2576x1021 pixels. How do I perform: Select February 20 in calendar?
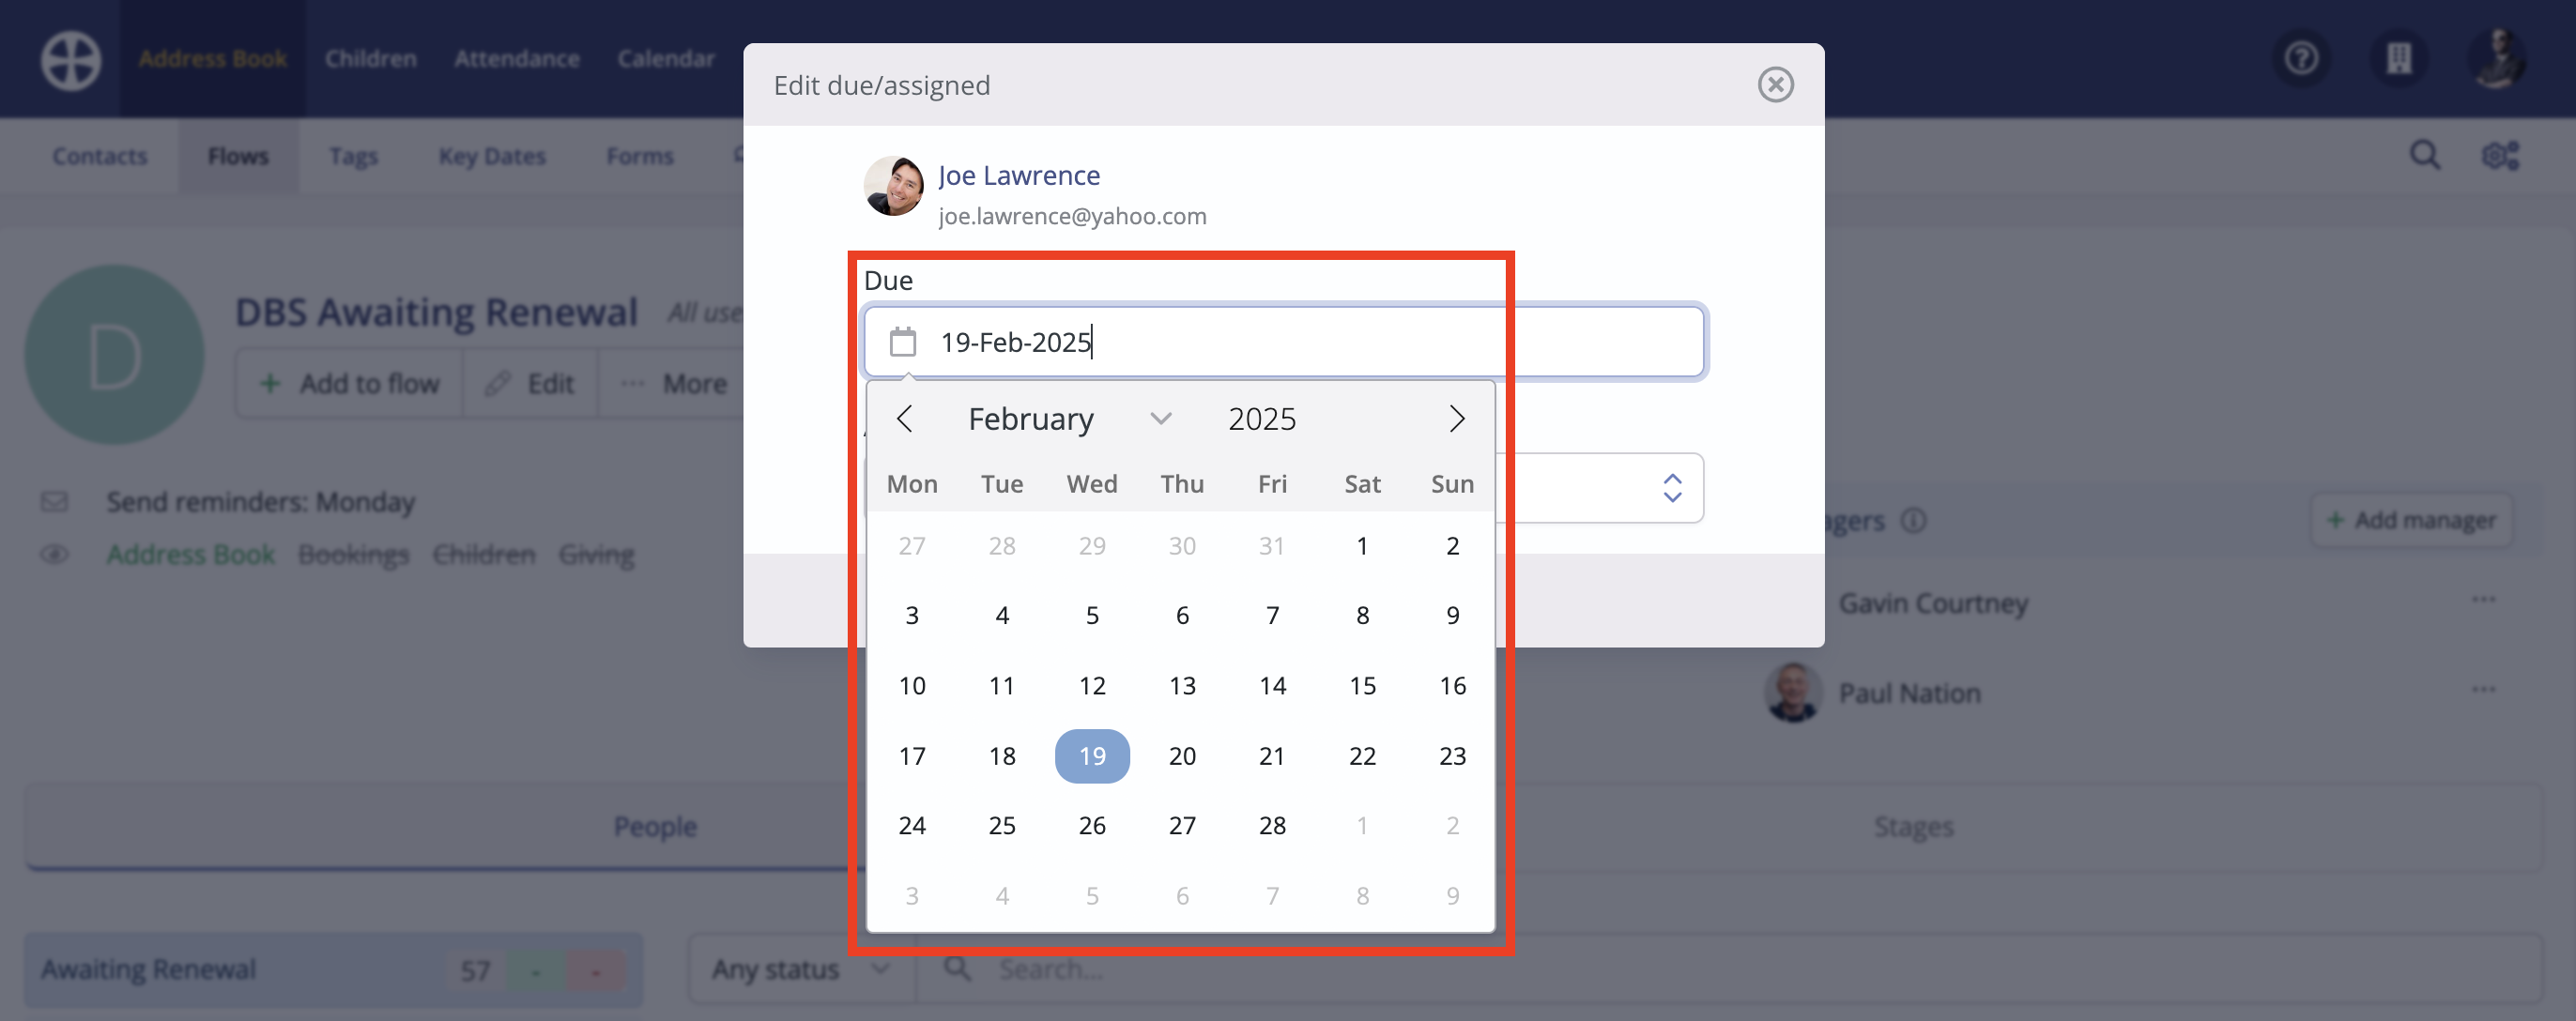(1182, 756)
